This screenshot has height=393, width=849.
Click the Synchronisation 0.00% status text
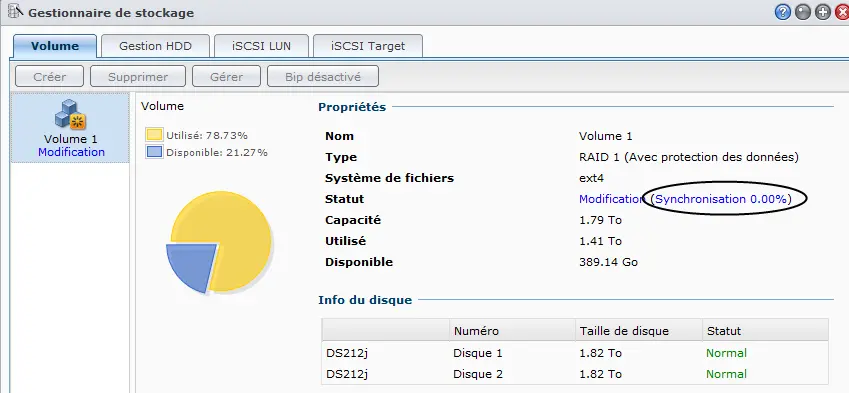tap(721, 199)
